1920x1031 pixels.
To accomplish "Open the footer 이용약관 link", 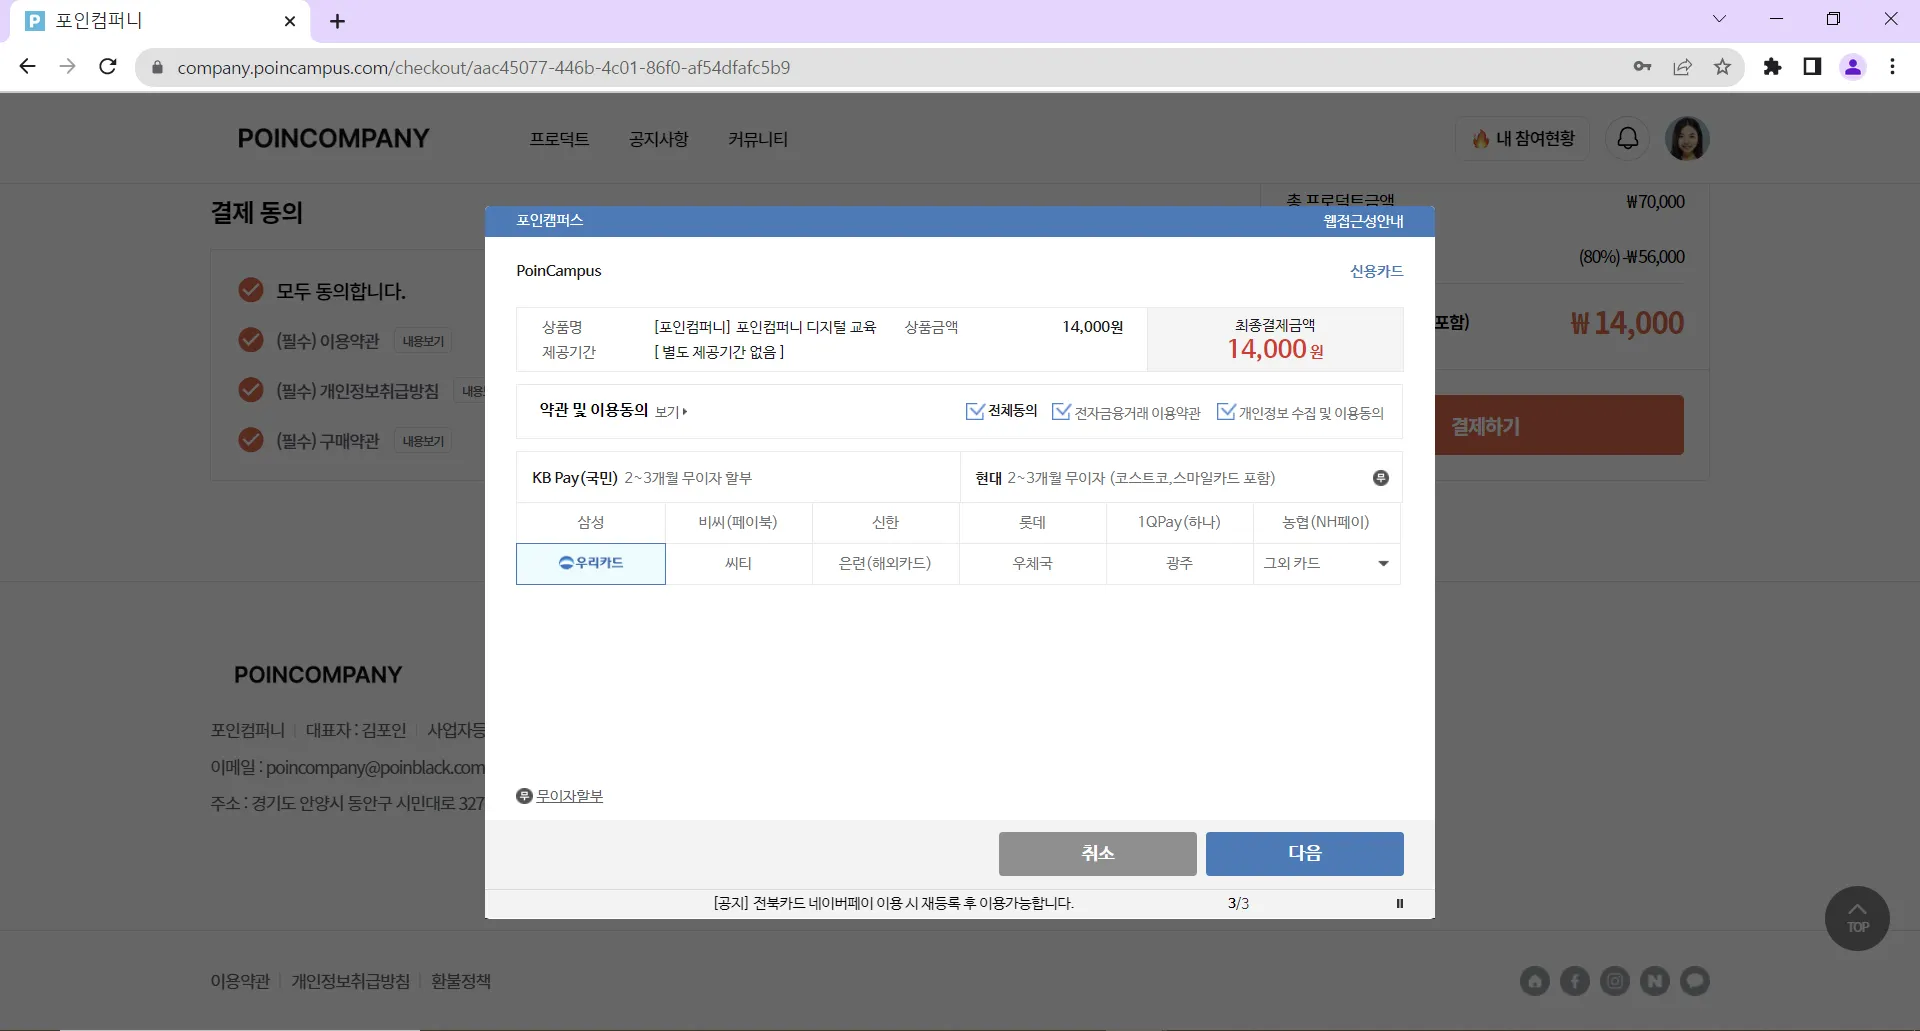I will tap(240, 981).
